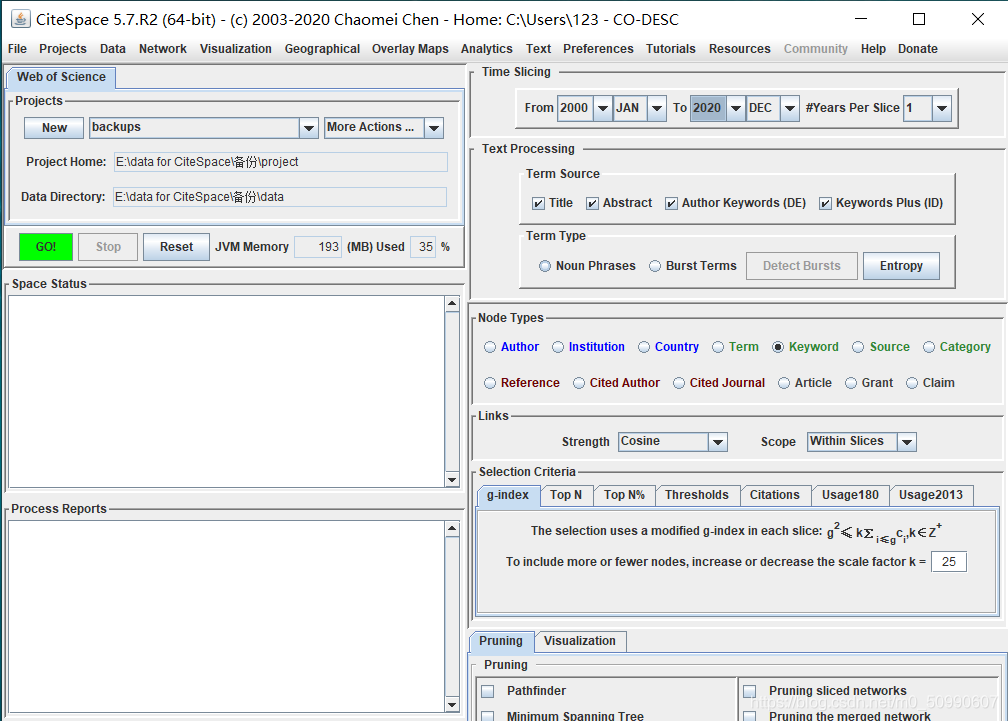Screen dimensions: 1008x721
Task: Select the Web of Science tab
Action: (61, 77)
